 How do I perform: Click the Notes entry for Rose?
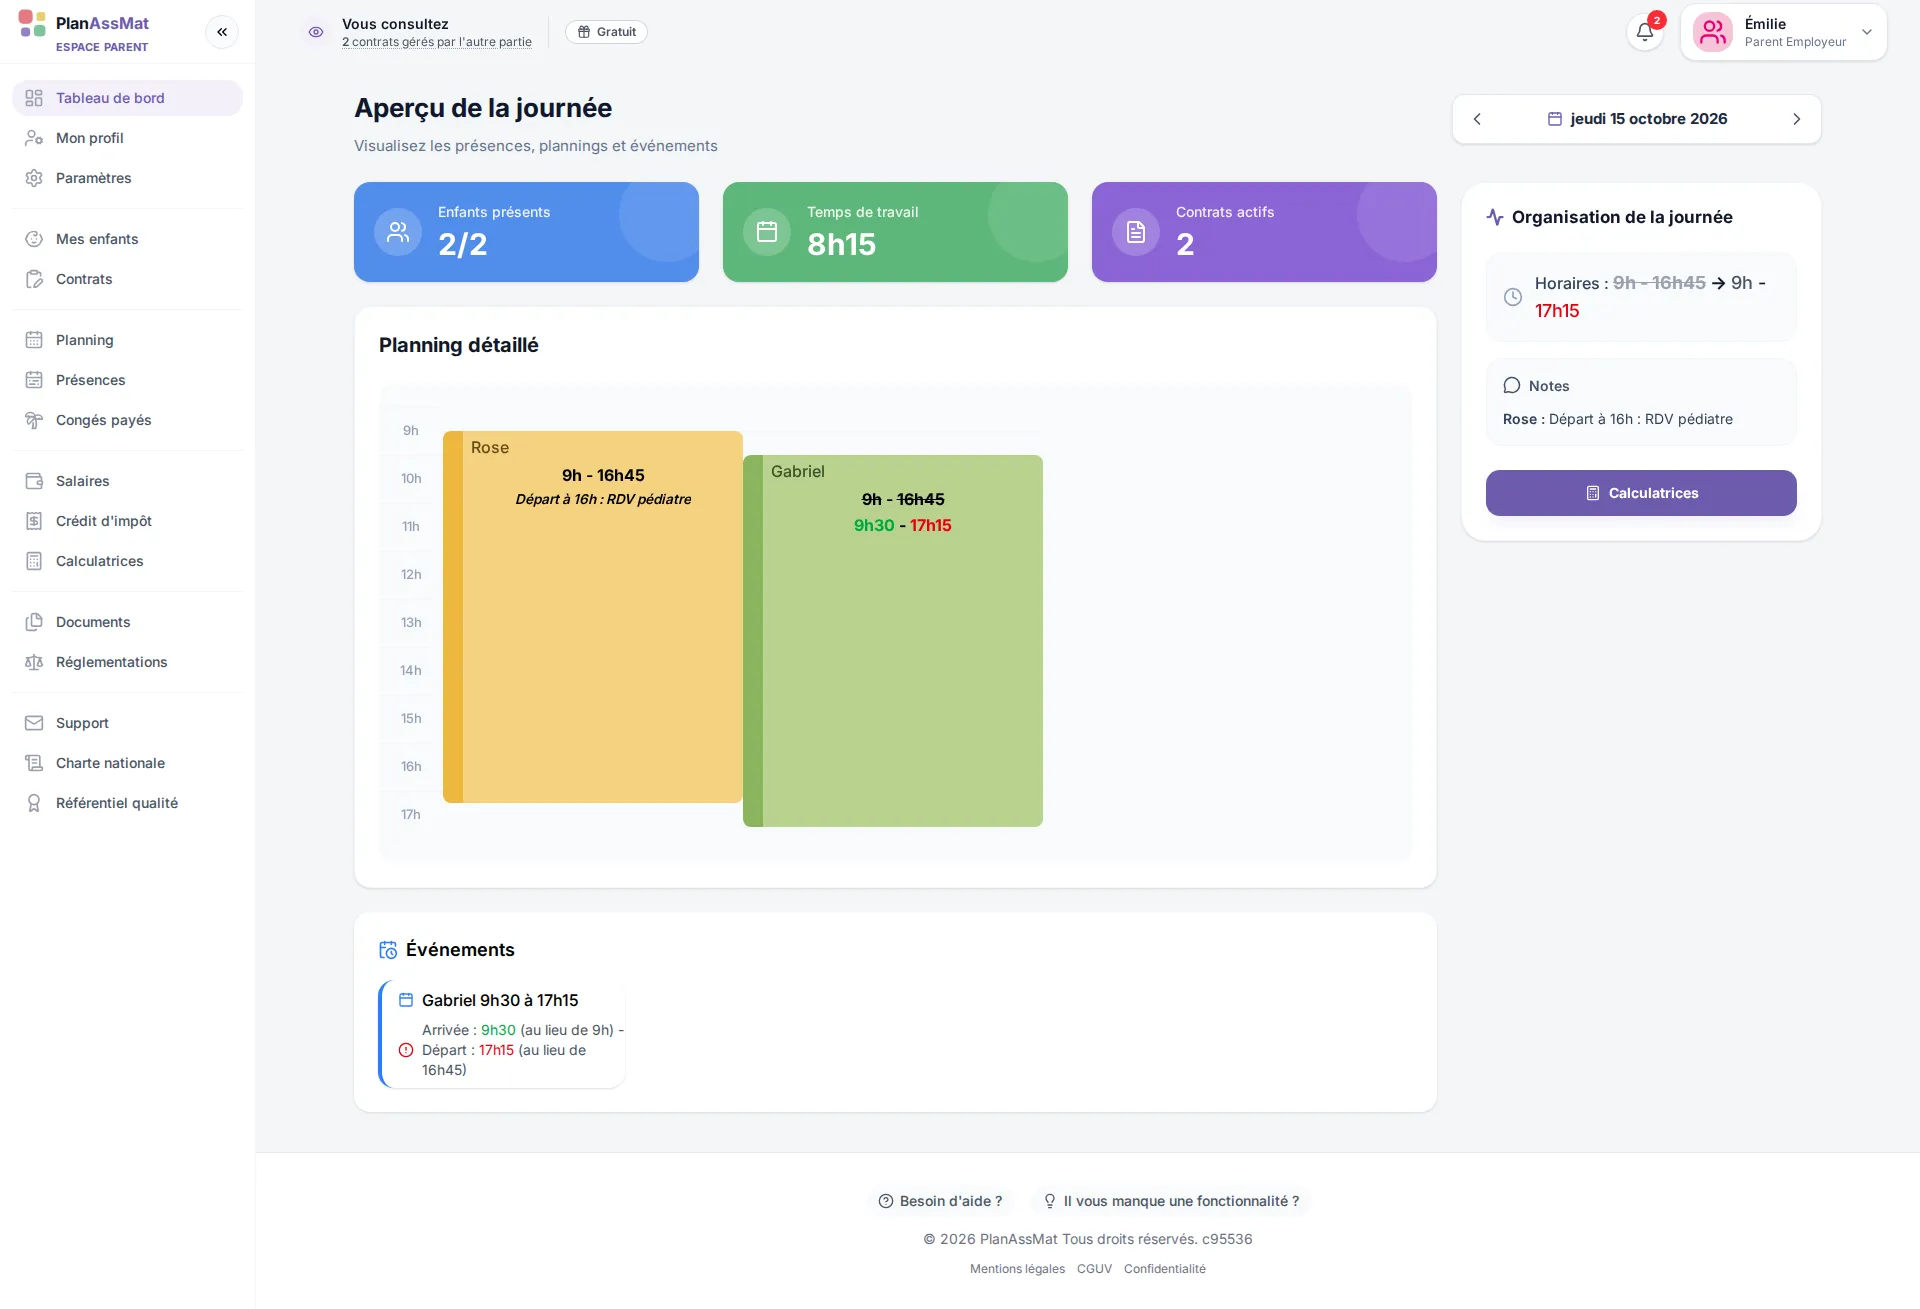(x=1618, y=419)
